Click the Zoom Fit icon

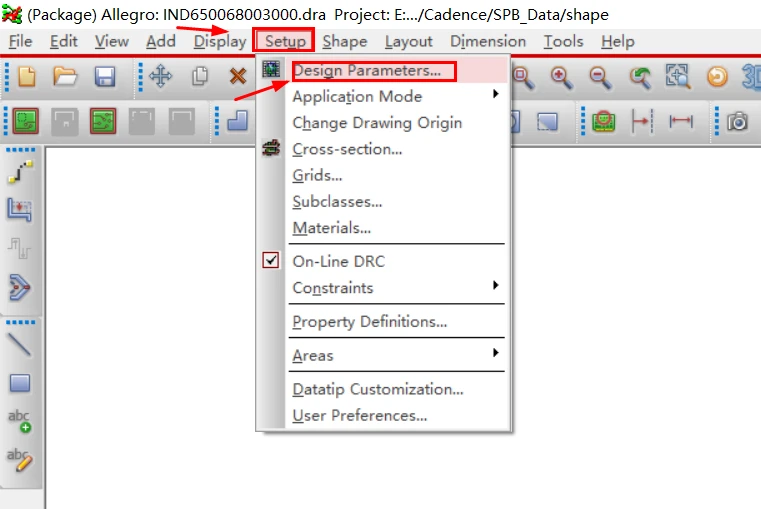point(678,77)
